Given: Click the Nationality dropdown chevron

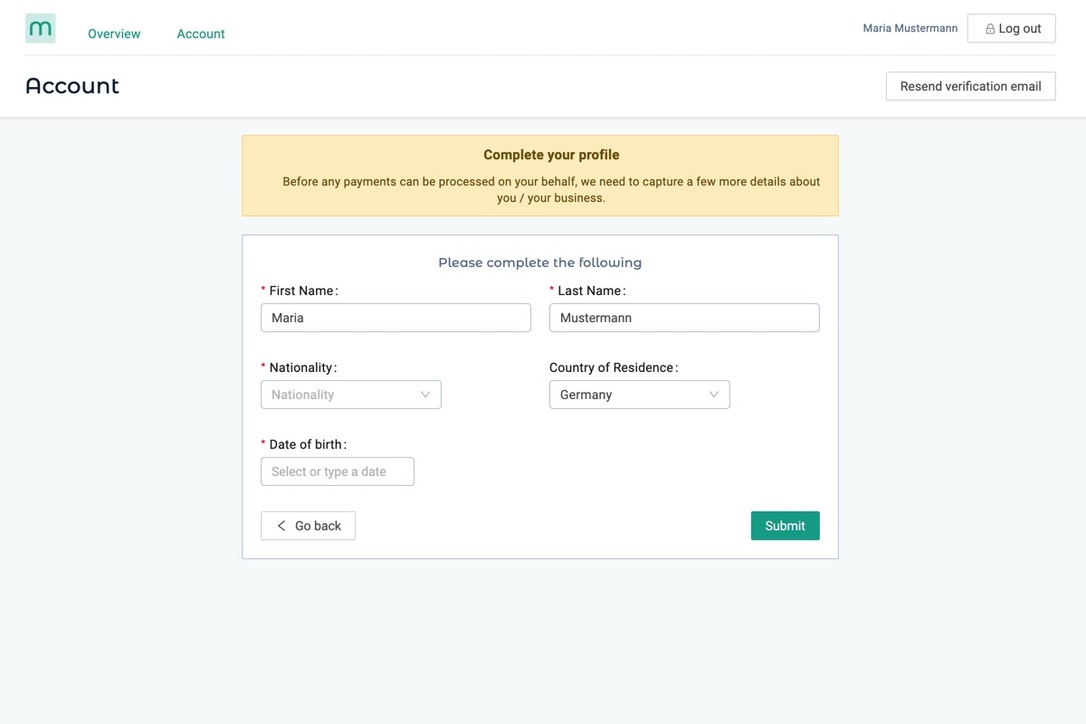Looking at the screenshot, I should [x=425, y=394].
